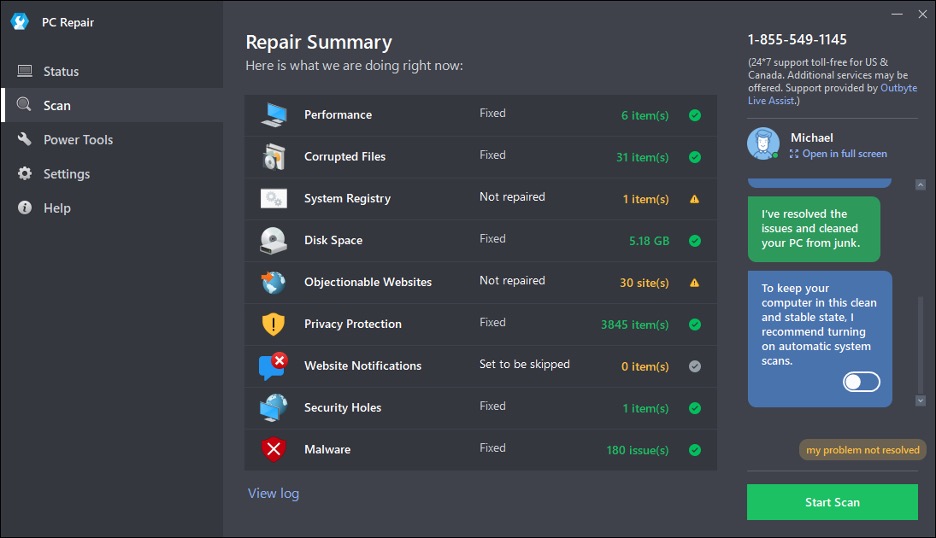Click the Website Notifications chat icon
Screen dimensions: 936x538
click(x=274, y=366)
